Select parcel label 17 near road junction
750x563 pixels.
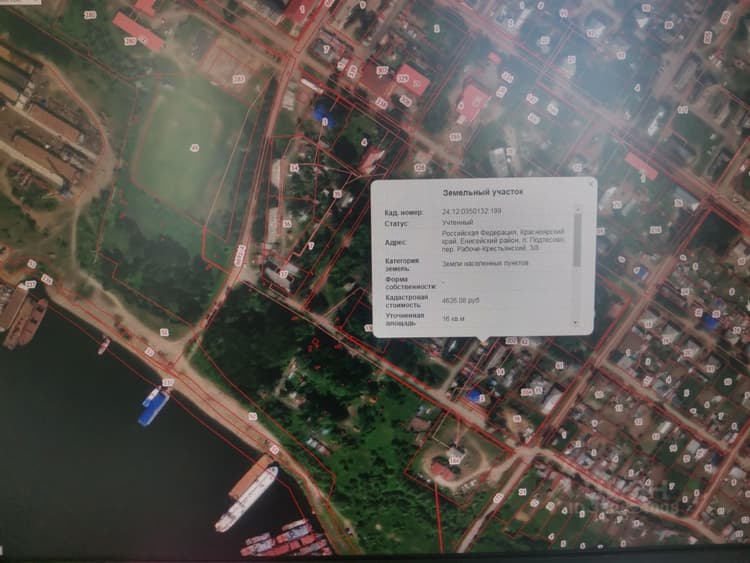point(284,275)
